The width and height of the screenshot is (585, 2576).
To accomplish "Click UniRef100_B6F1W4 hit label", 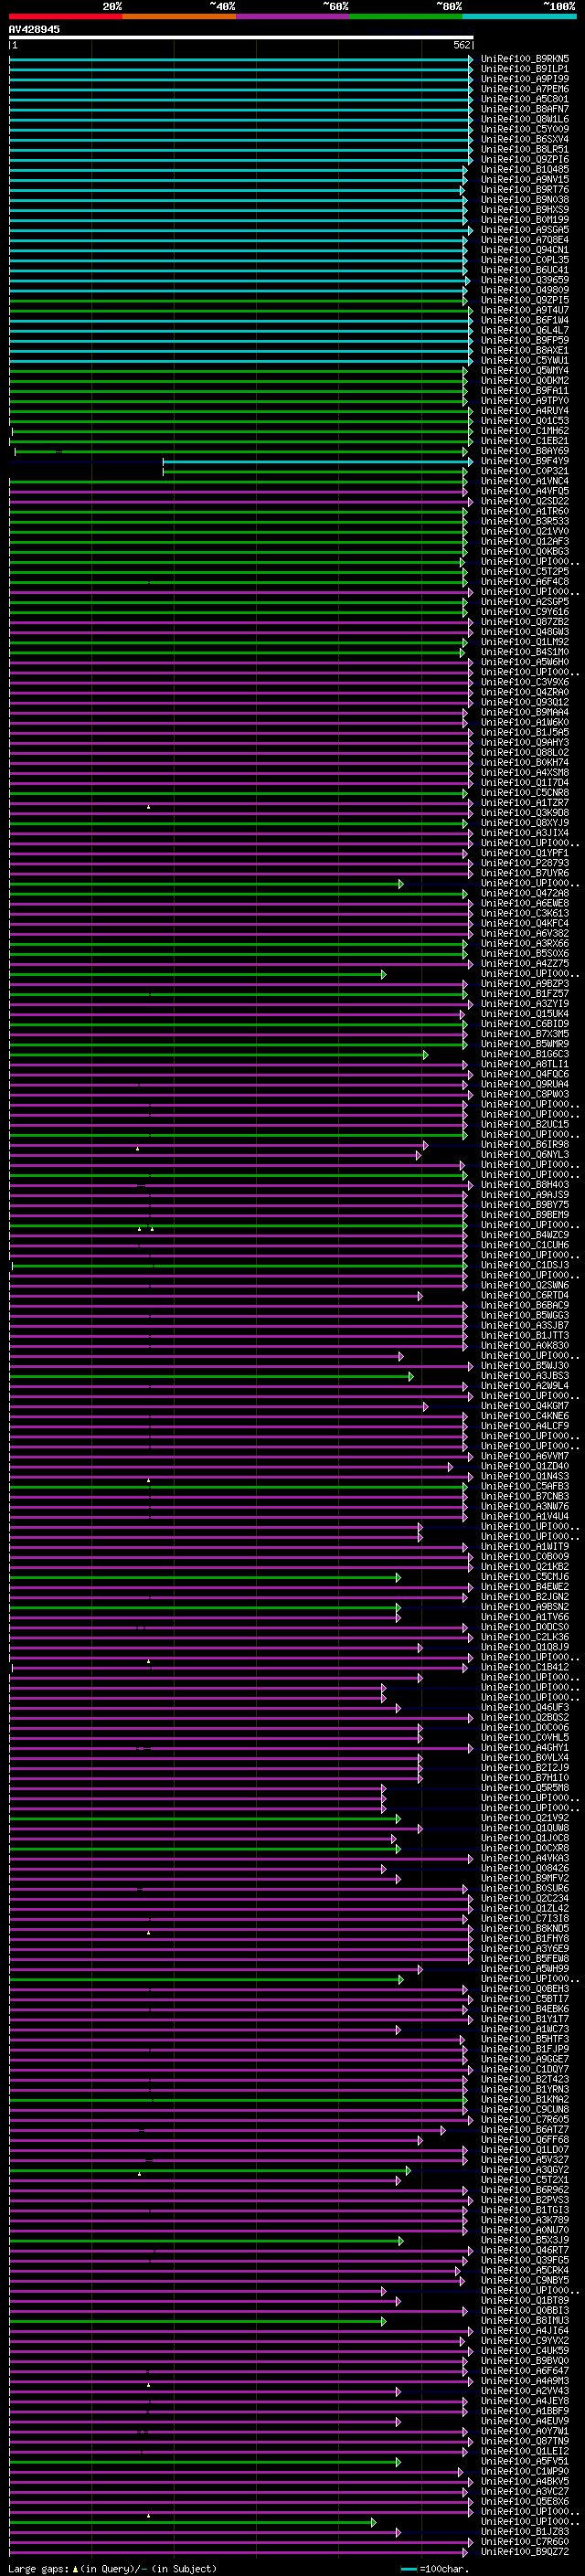I will [525, 320].
